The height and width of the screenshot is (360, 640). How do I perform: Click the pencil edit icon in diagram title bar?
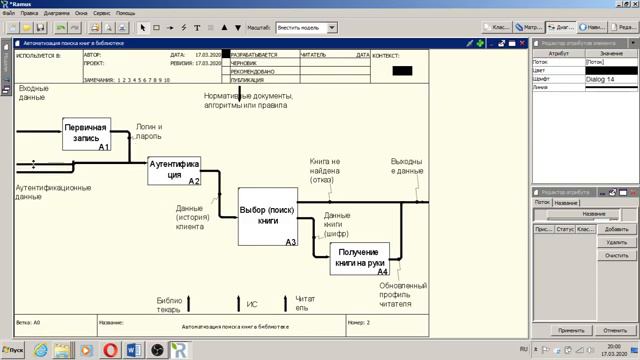click(x=470, y=43)
